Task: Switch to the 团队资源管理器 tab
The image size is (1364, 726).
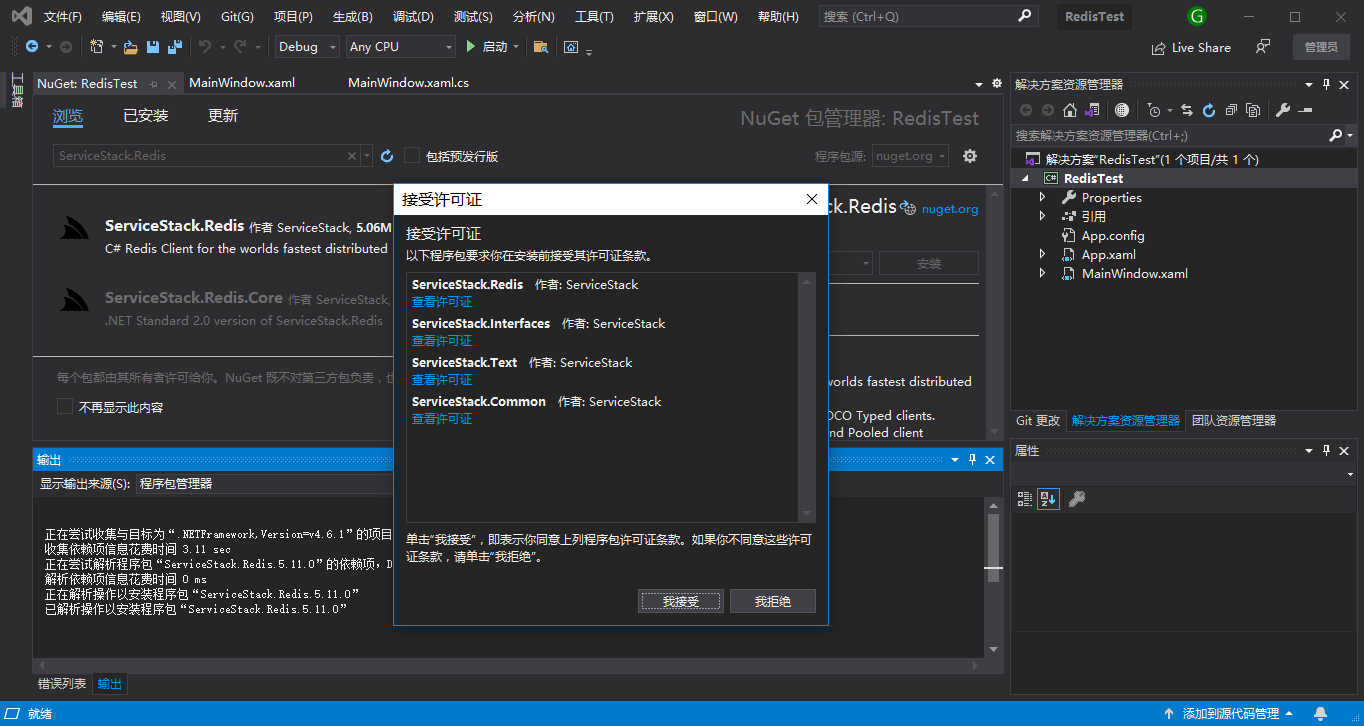Action: 1234,421
